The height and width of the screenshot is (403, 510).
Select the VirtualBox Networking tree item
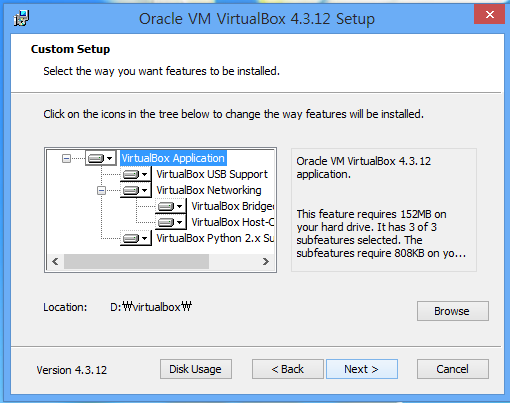point(209,190)
